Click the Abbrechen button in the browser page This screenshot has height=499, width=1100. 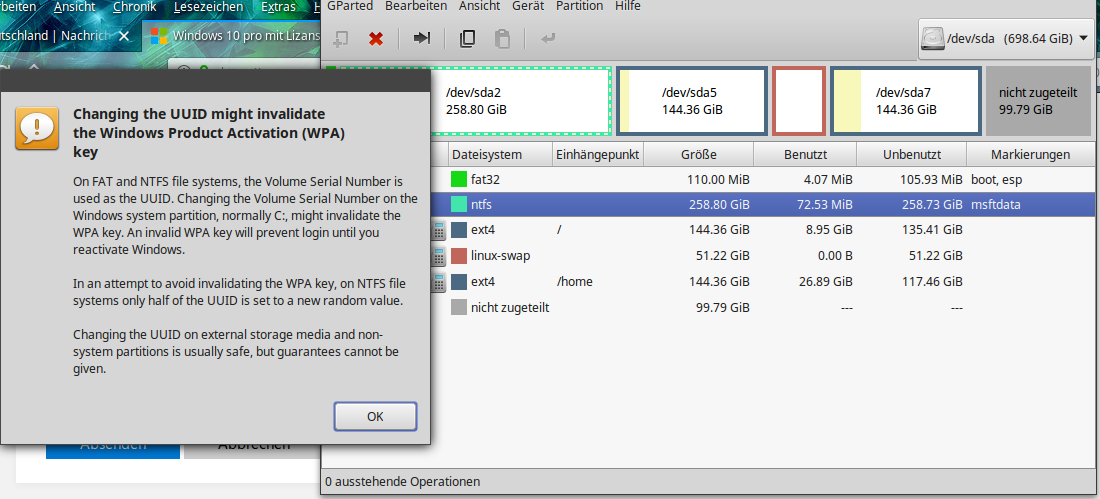[x=254, y=451]
